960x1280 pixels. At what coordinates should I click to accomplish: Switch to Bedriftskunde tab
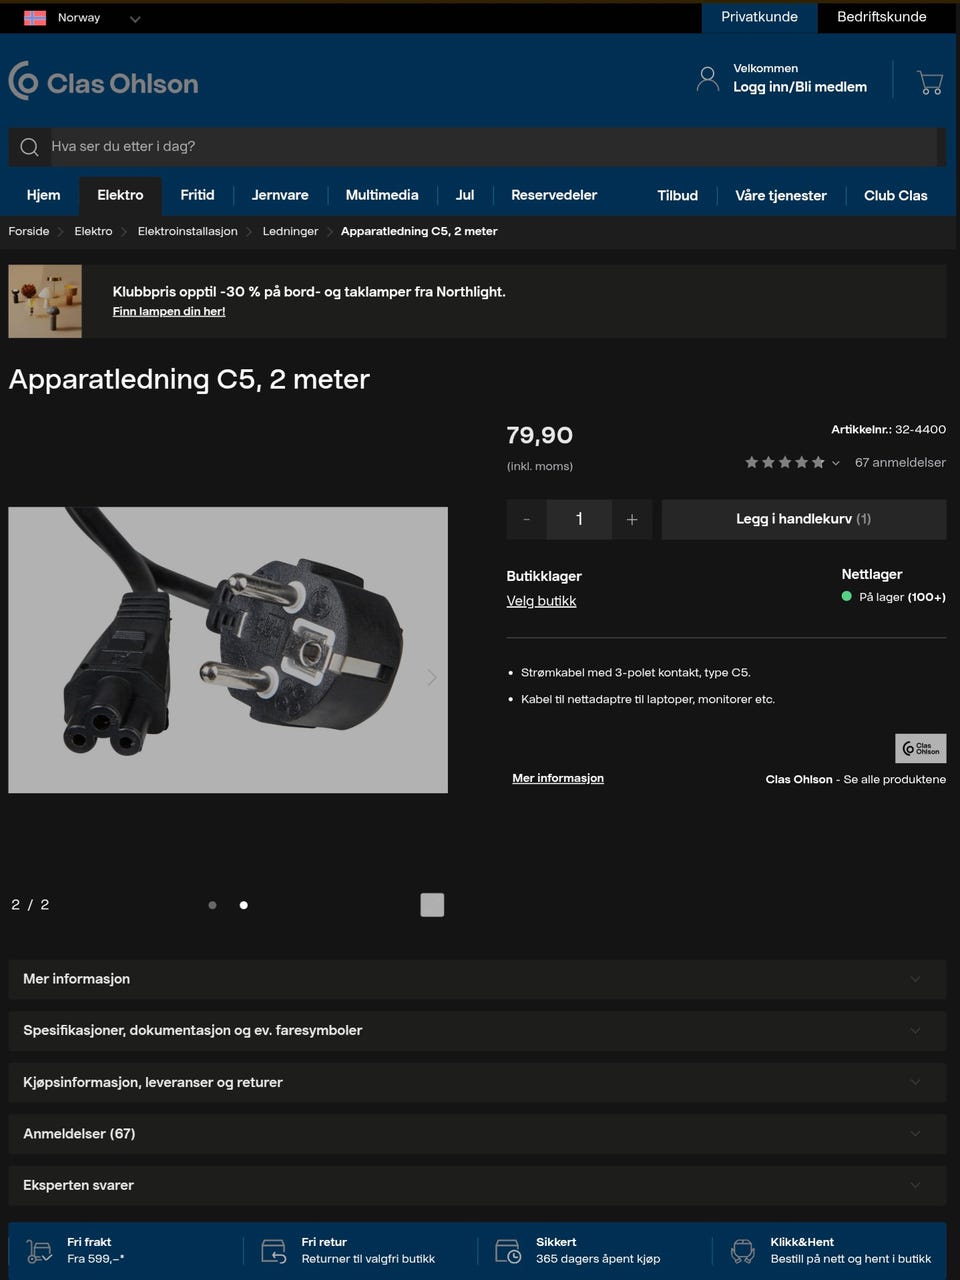[881, 17]
